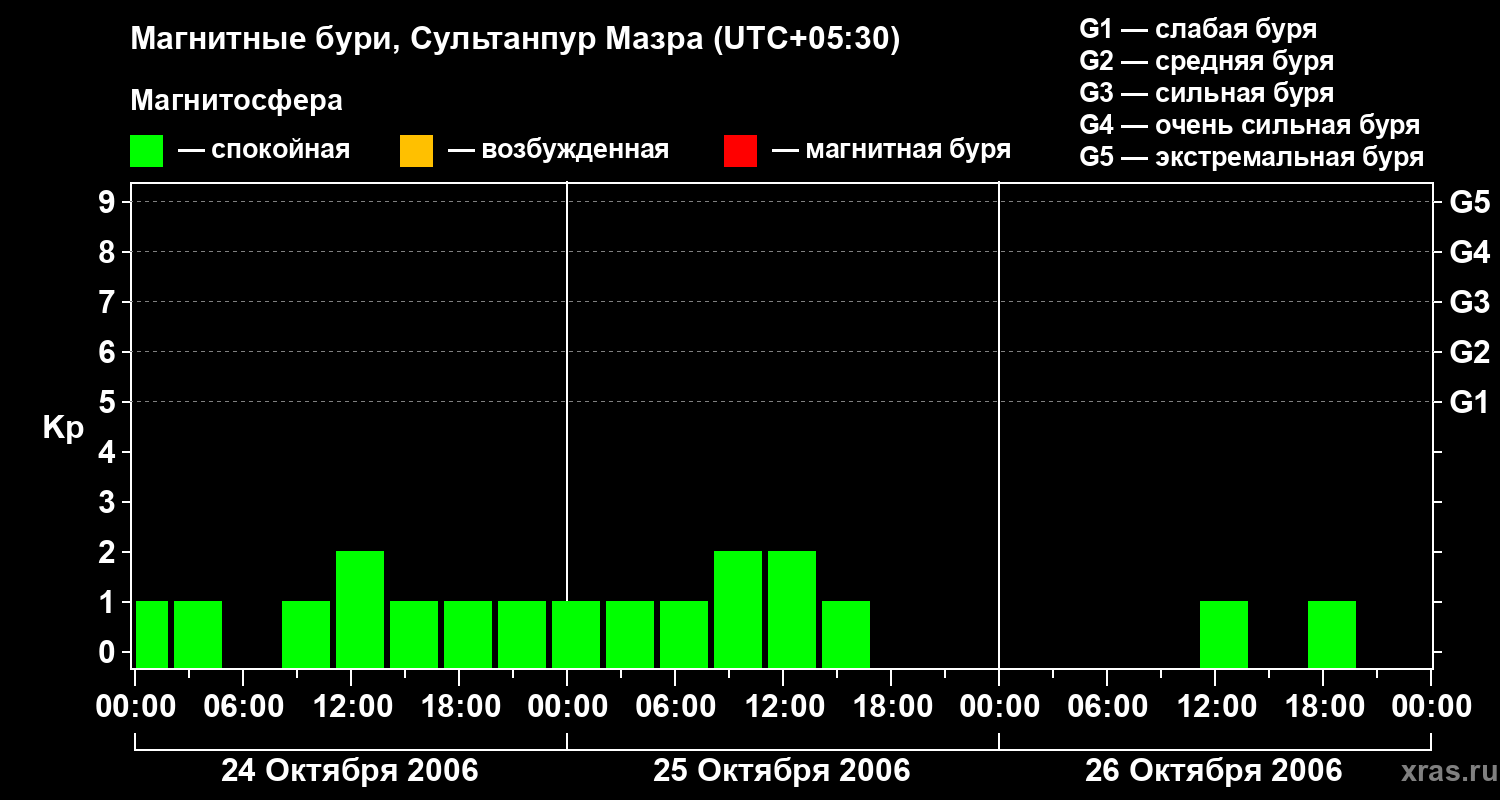The image size is (1500, 800).
Task: Click the Kp 1 bar at 18:00 on 24 October
Action: click(x=468, y=634)
